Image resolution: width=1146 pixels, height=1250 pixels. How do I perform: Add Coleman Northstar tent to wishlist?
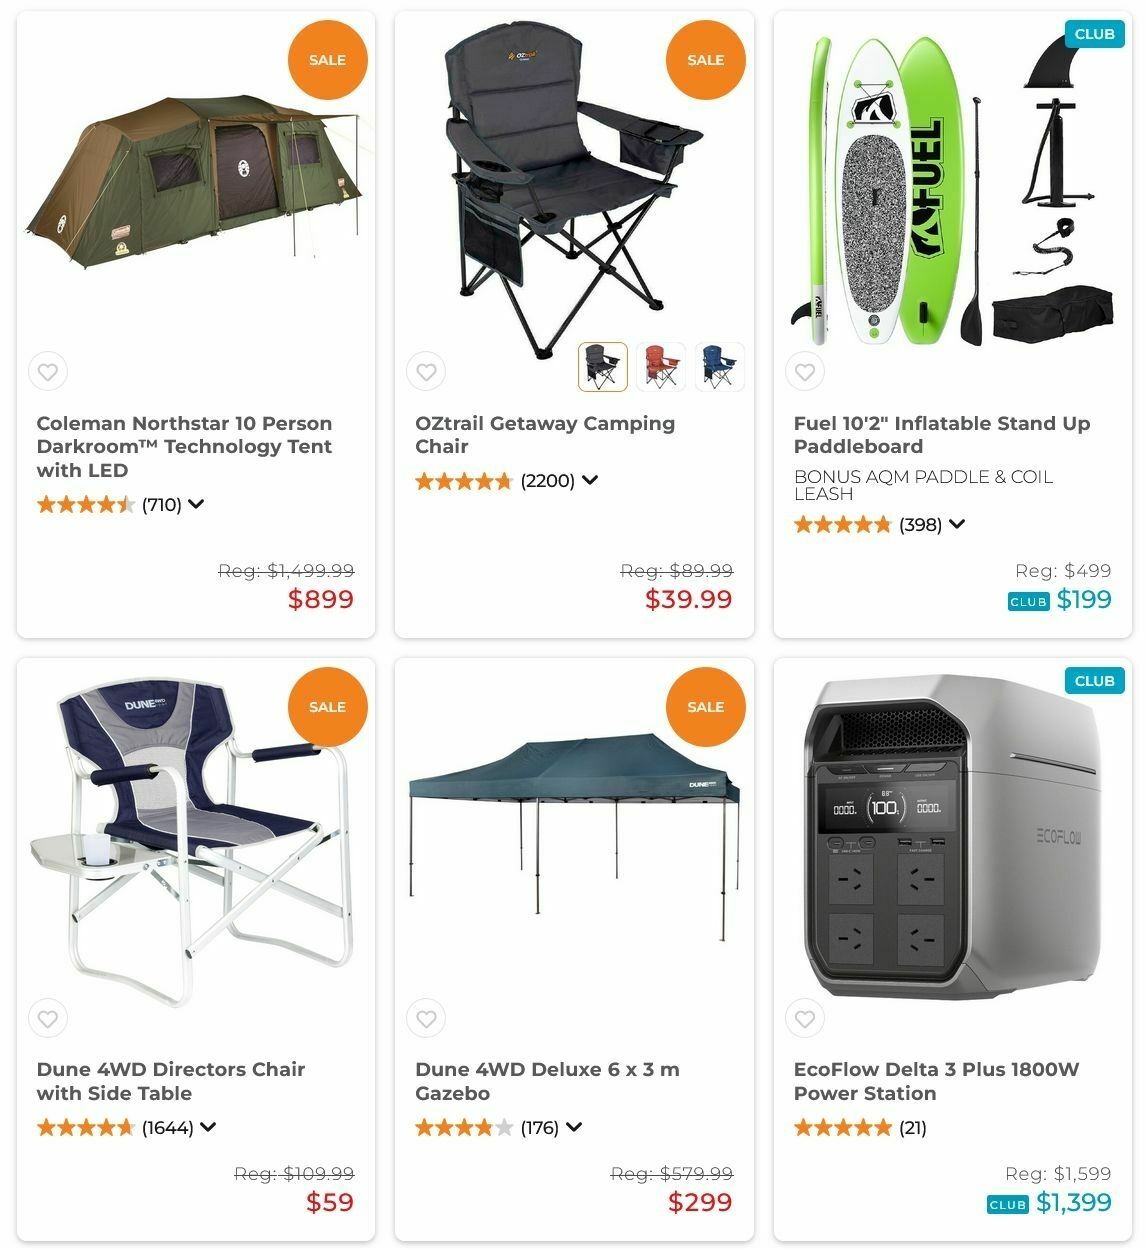[47, 372]
